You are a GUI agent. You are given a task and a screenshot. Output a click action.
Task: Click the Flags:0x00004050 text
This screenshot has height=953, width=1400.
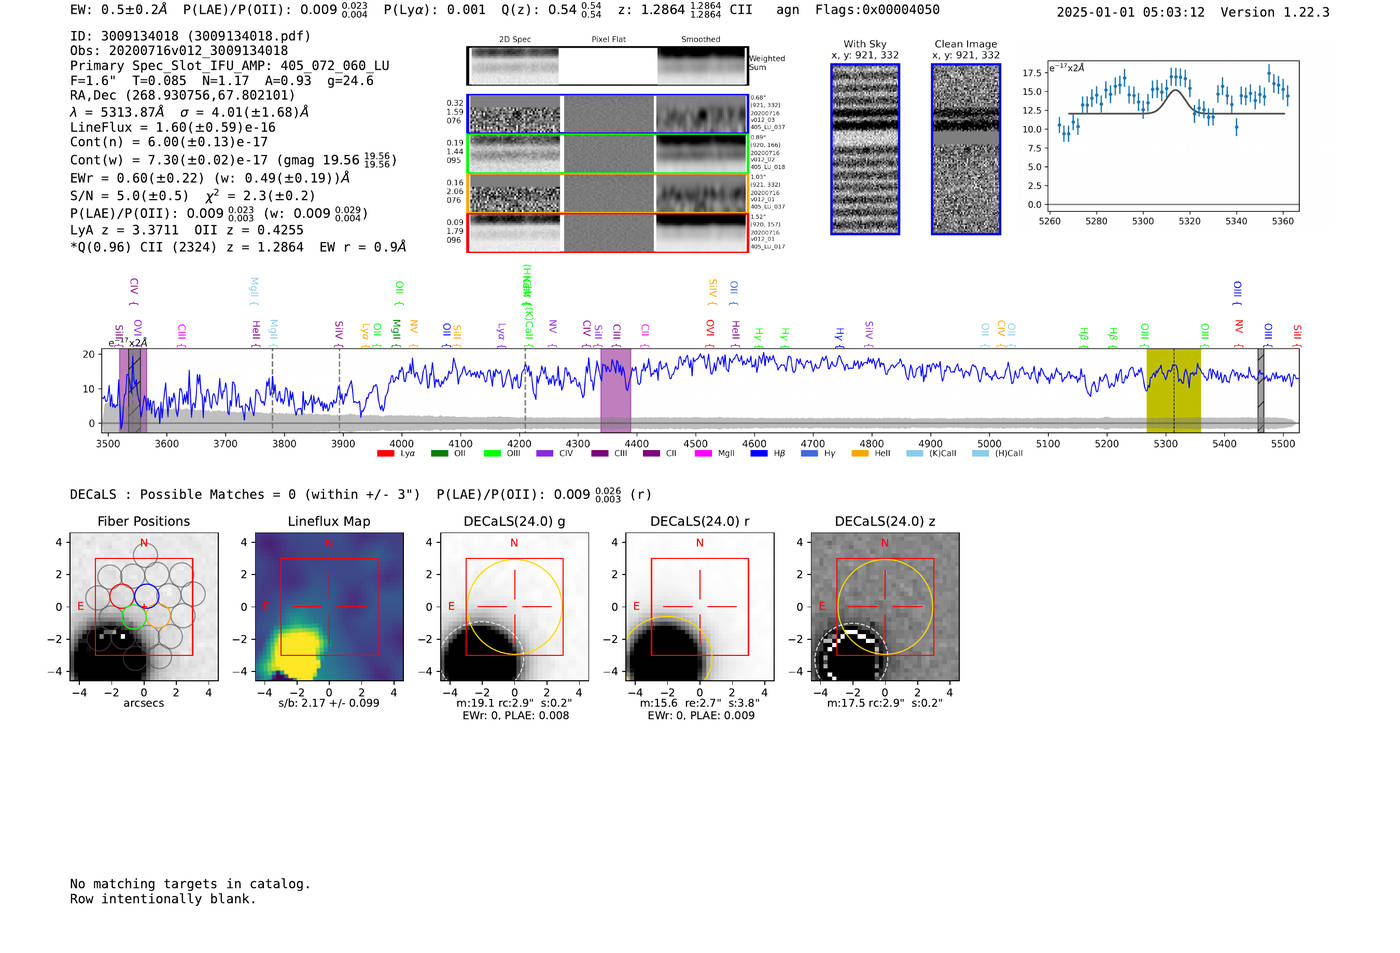[x=877, y=10]
